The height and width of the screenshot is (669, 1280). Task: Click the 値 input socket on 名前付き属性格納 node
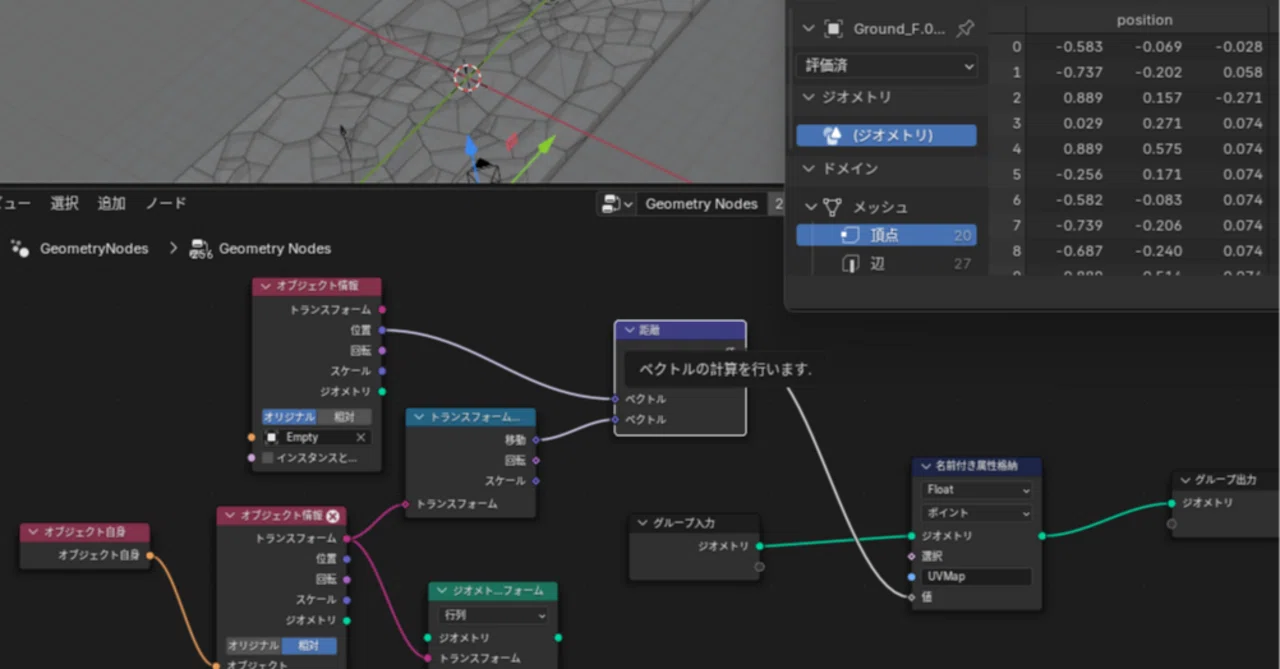[911, 597]
